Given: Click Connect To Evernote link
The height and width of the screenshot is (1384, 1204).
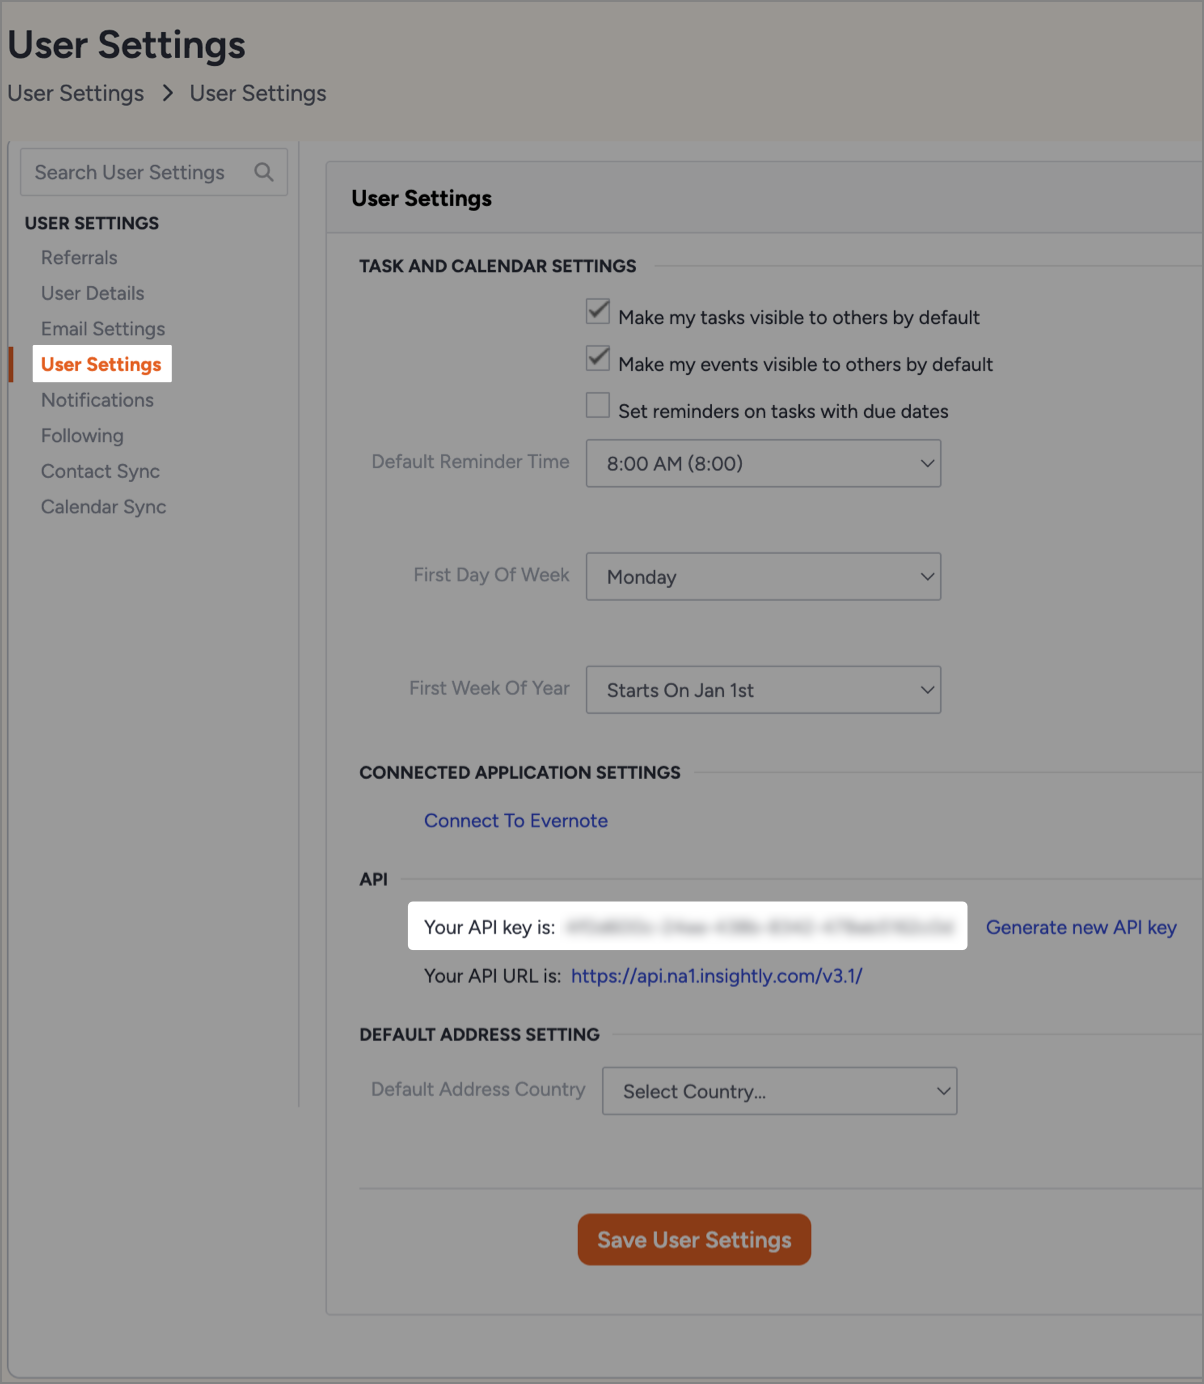Looking at the screenshot, I should [516, 821].
